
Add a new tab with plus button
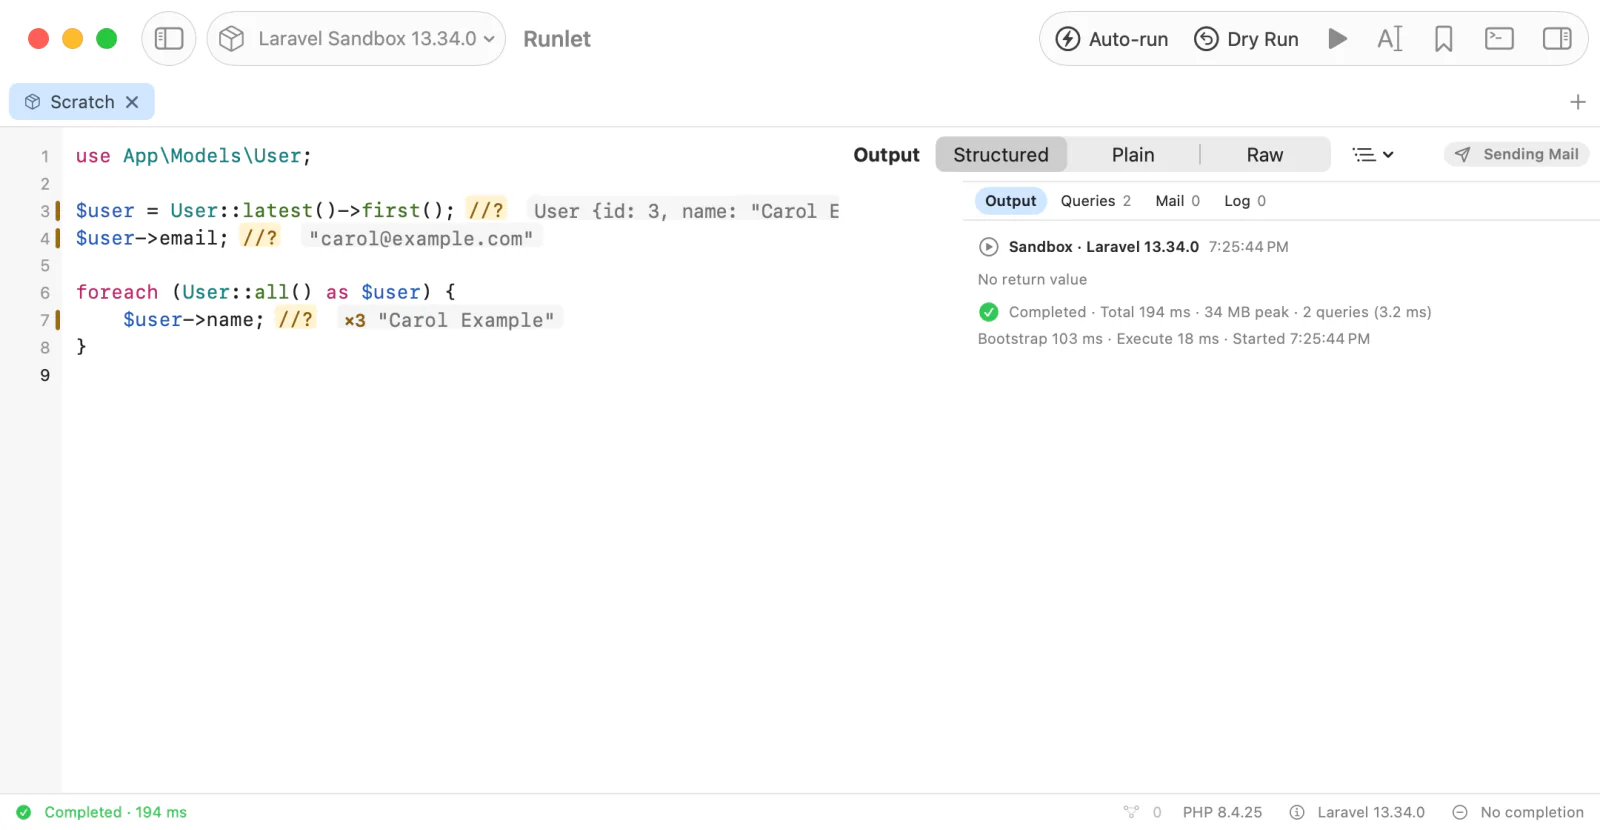point(1578,102)
